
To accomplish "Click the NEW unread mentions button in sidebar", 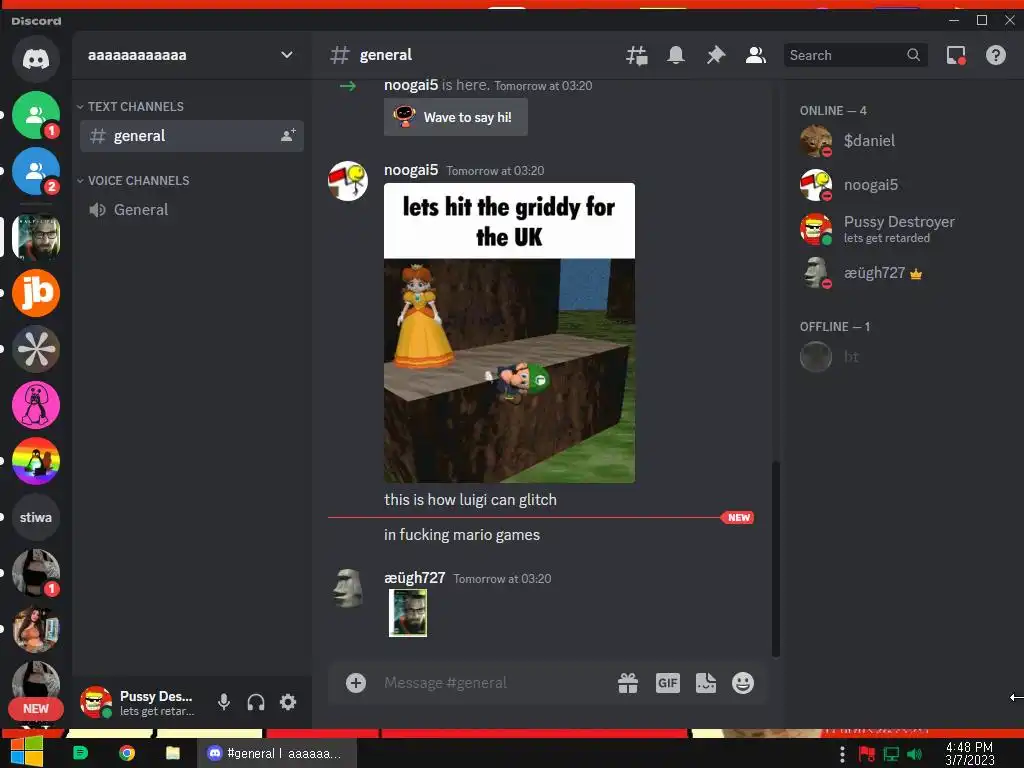I will pyautogui.click(x=36, y=709).
